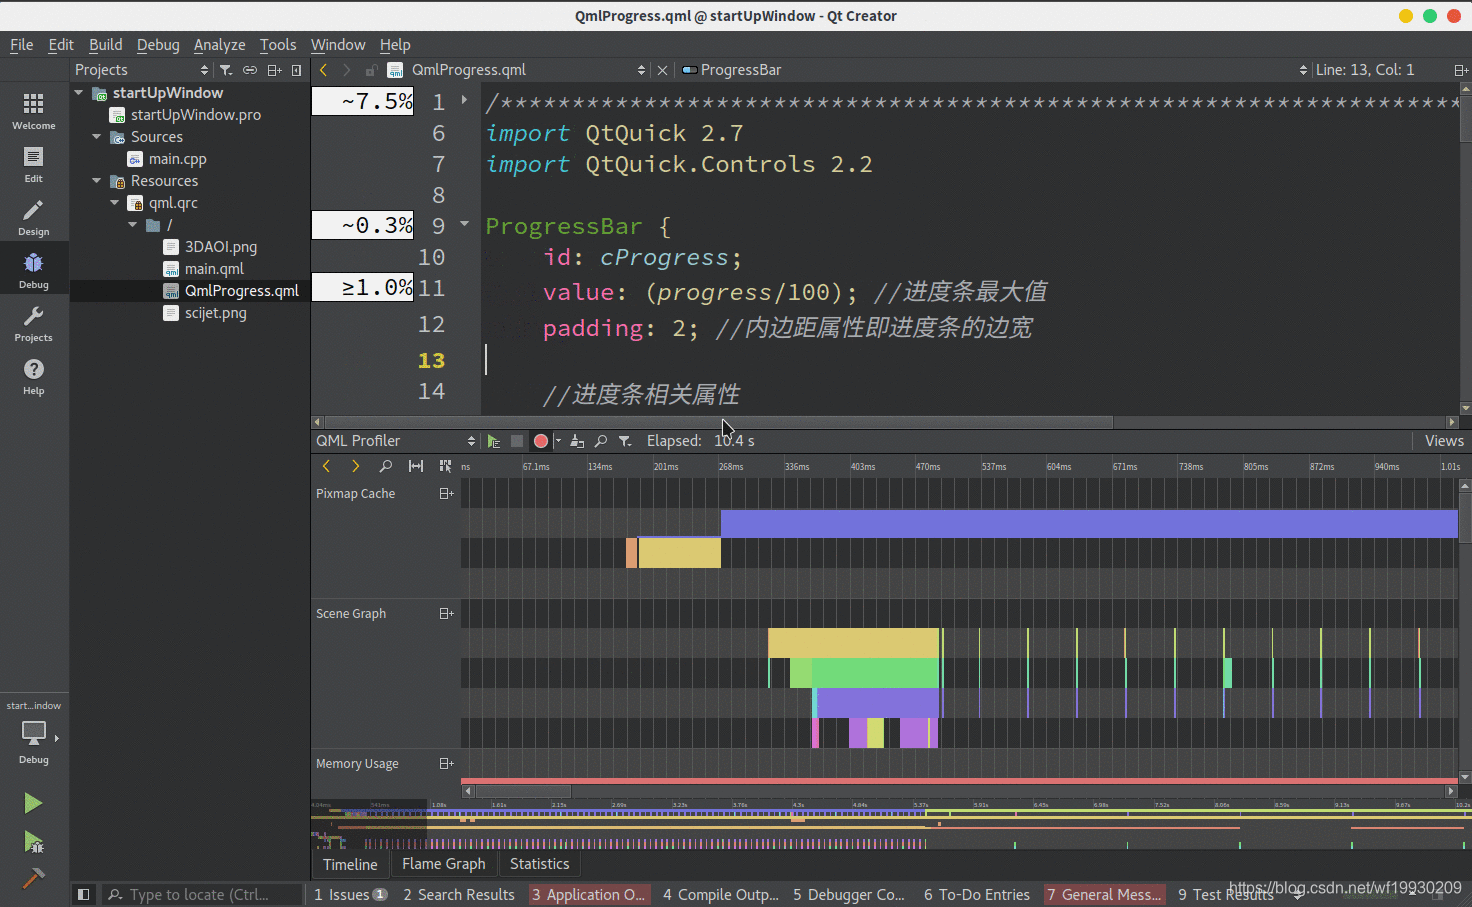Open QML Profiler tool dropdown
The image size is (1472, 907).
point(397,441)
